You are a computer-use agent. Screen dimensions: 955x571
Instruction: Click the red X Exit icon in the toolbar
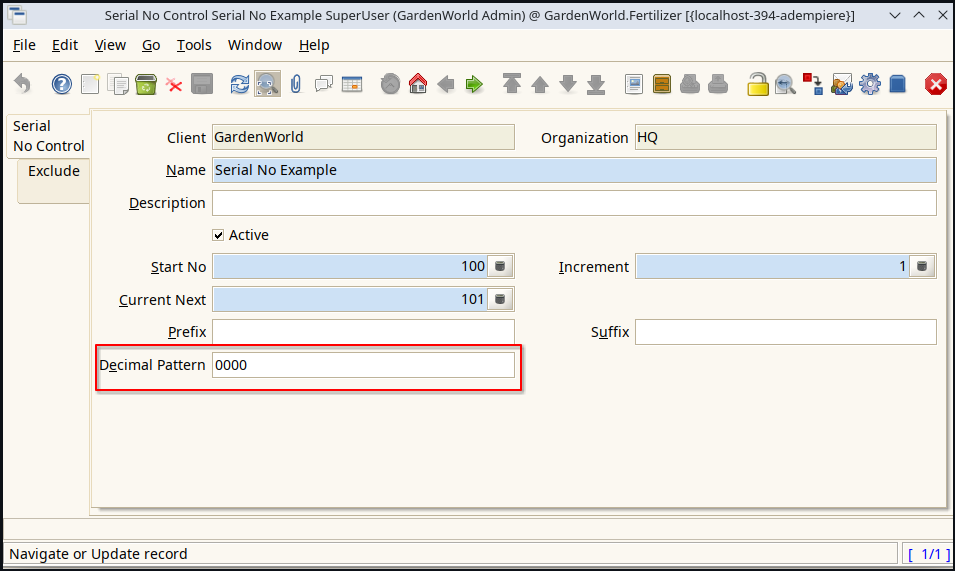pos(936,85)
